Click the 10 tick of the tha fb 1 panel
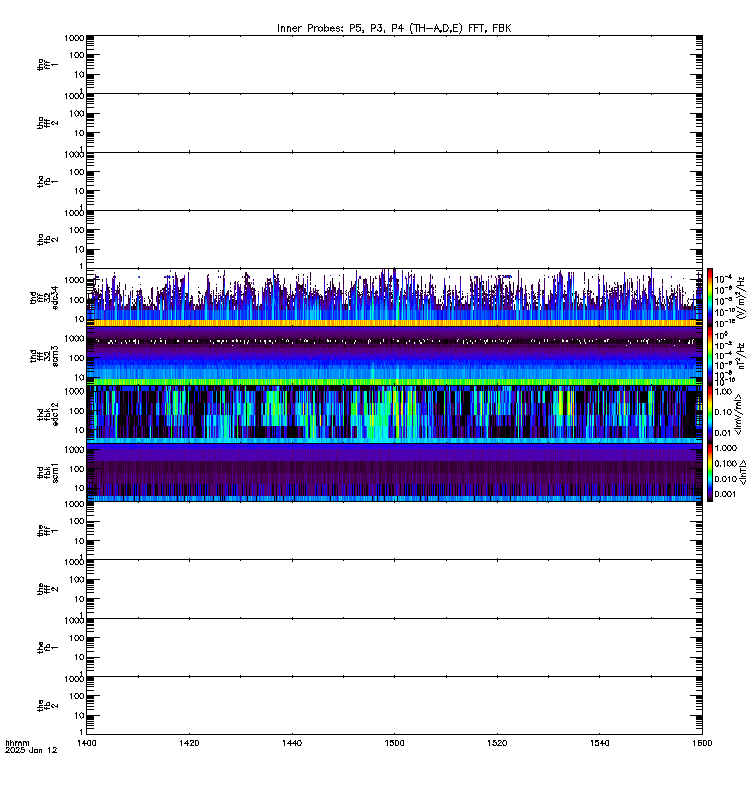 click(x=80, y=191)
